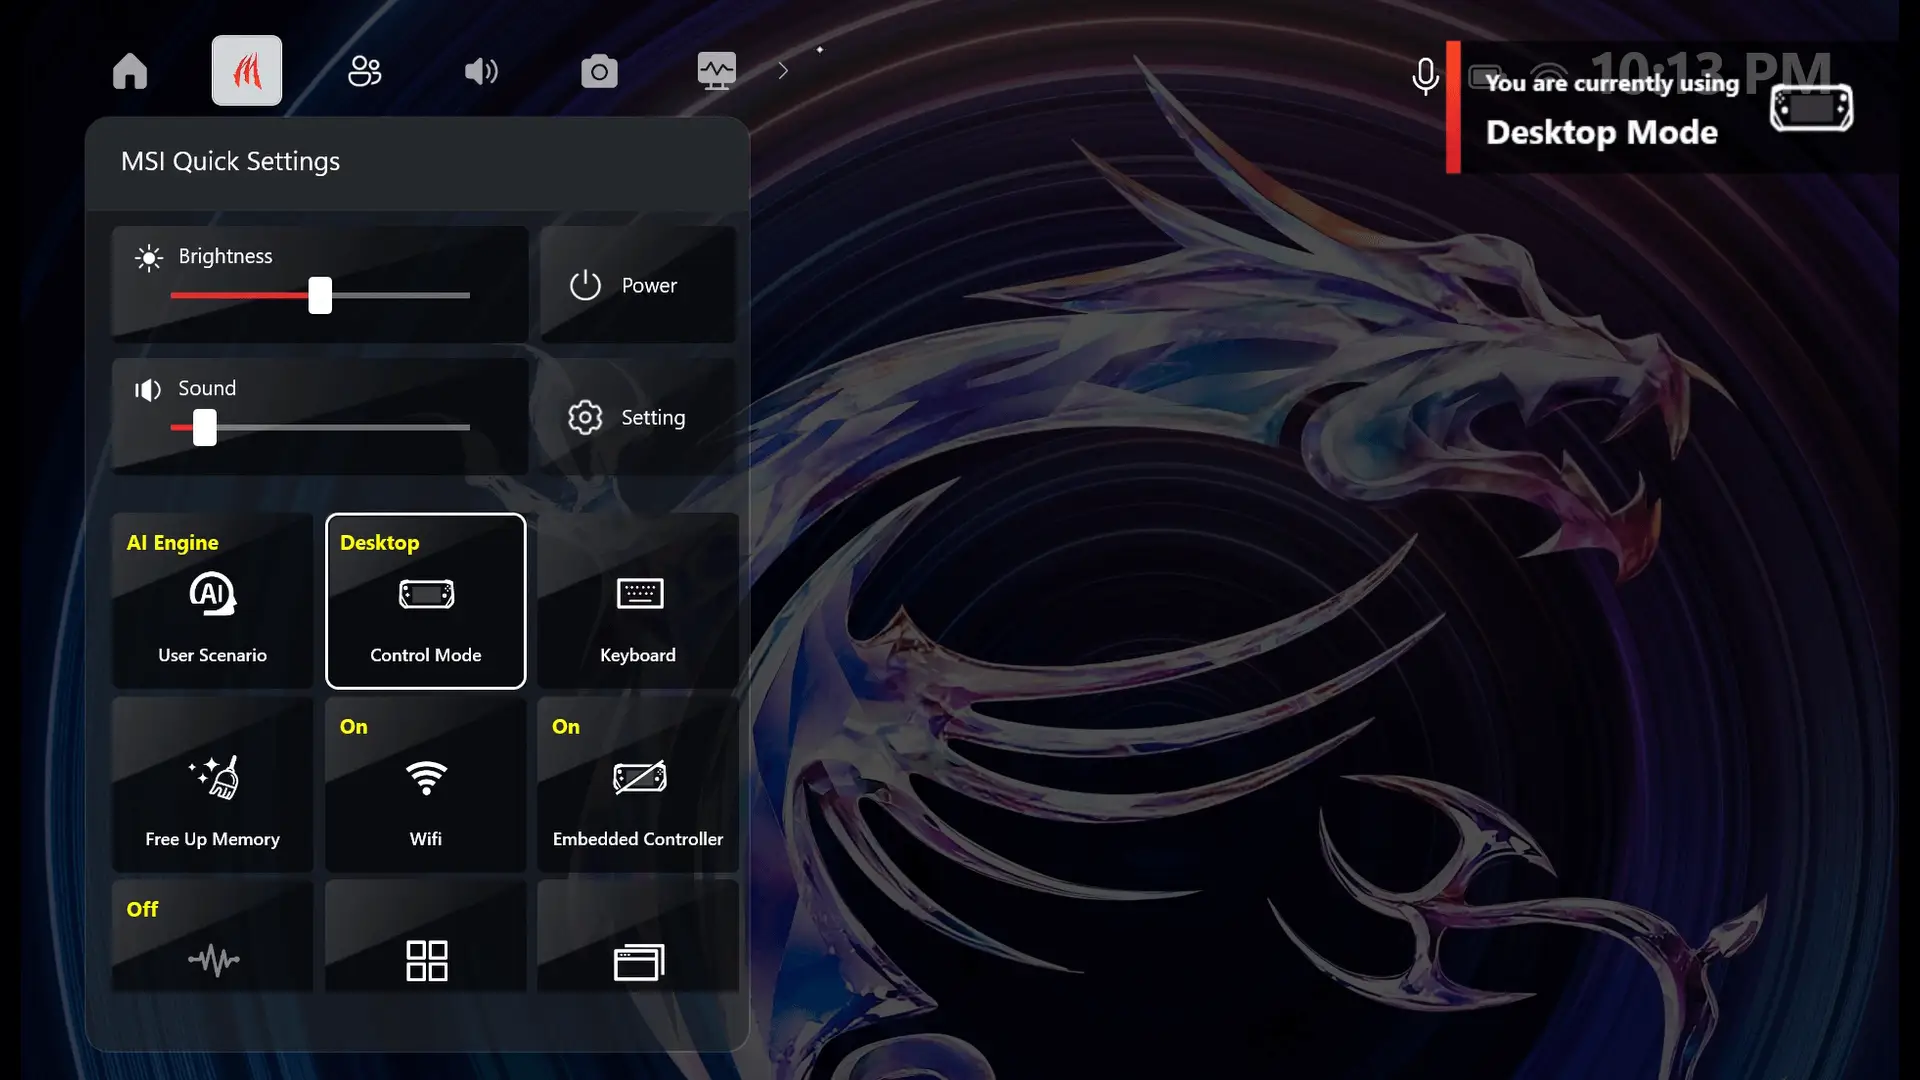Open the Home tab icon
This screenshot has width=1920, height=1080.
[130, 71]
